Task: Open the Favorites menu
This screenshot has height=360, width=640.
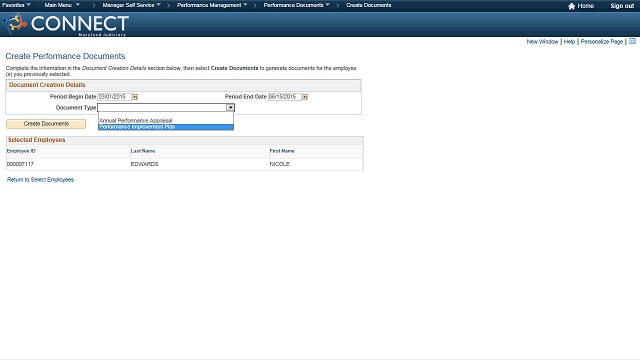Action: pos(16,5)
